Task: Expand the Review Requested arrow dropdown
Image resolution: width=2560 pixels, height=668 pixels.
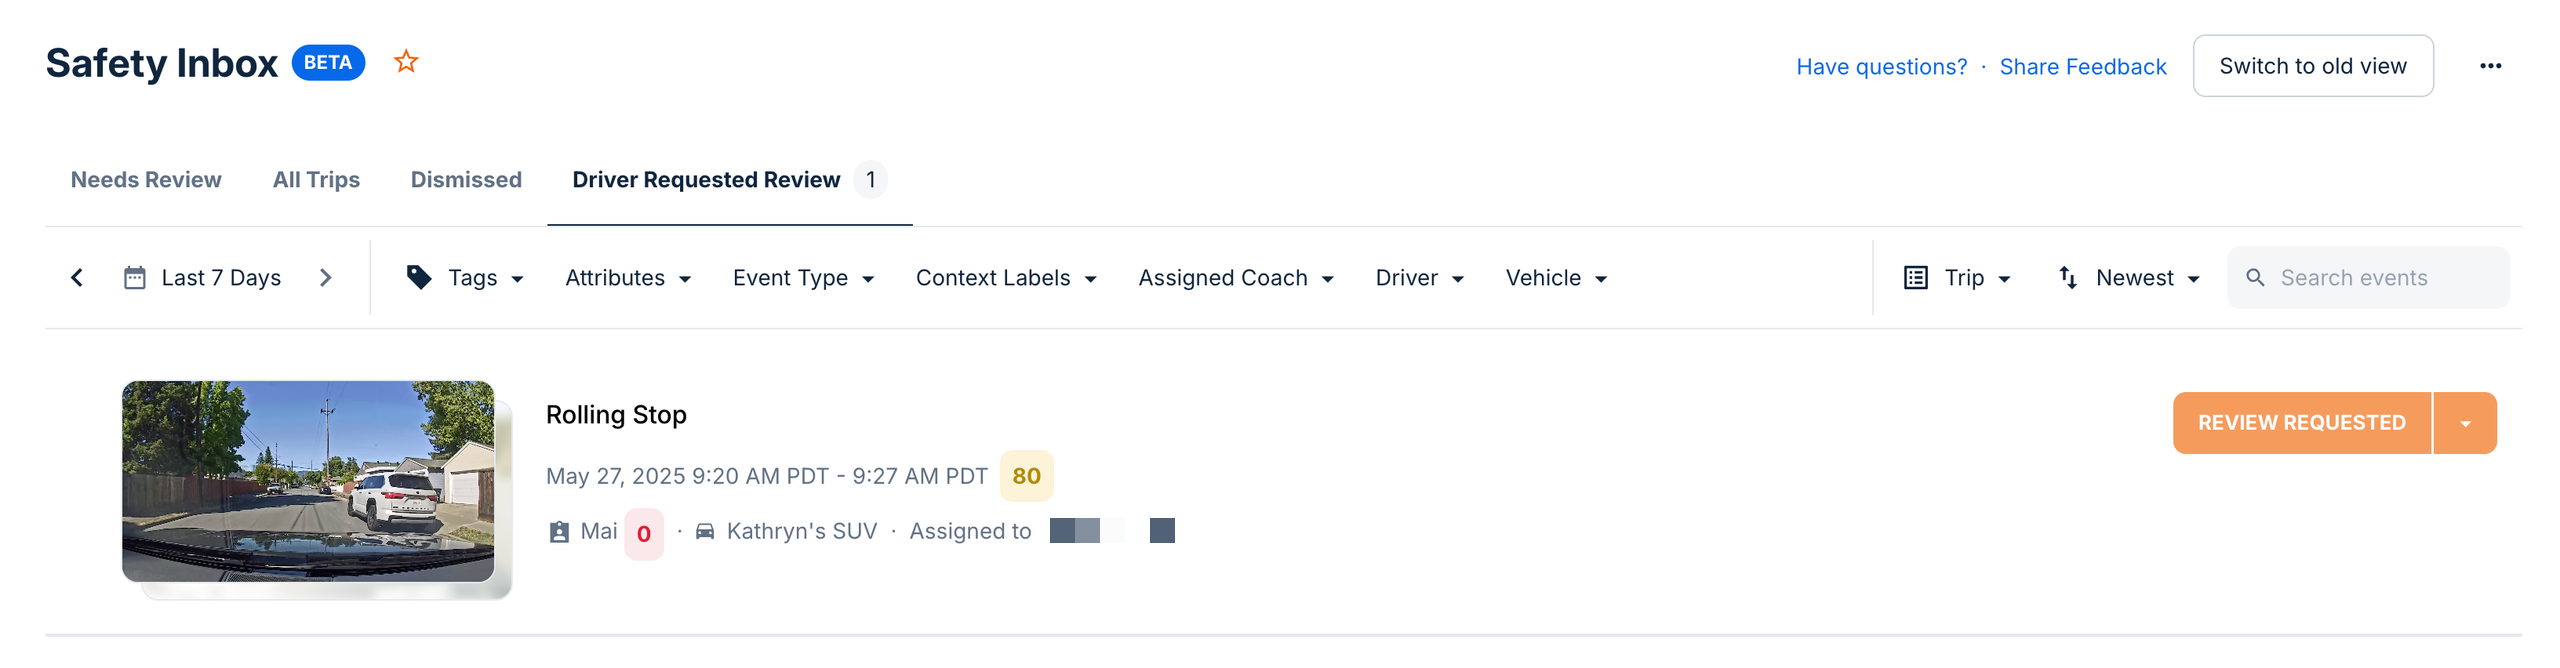Action: click(2465, 424)
